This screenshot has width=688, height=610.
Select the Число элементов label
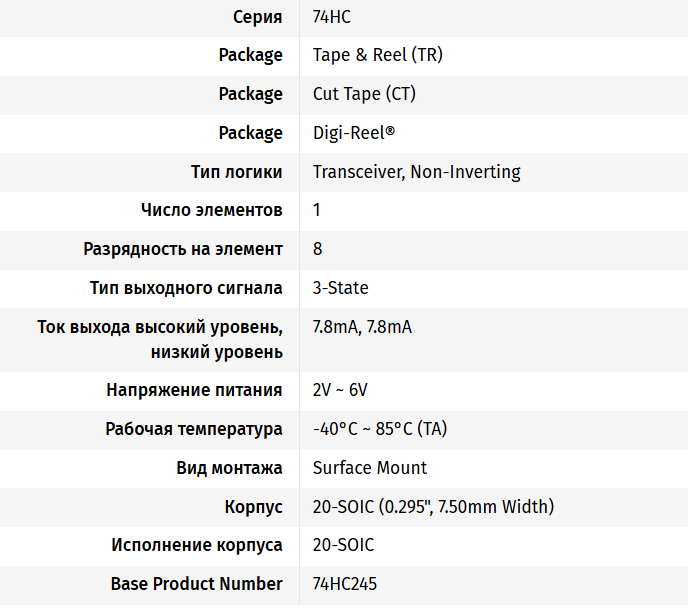tap(212, 210)
